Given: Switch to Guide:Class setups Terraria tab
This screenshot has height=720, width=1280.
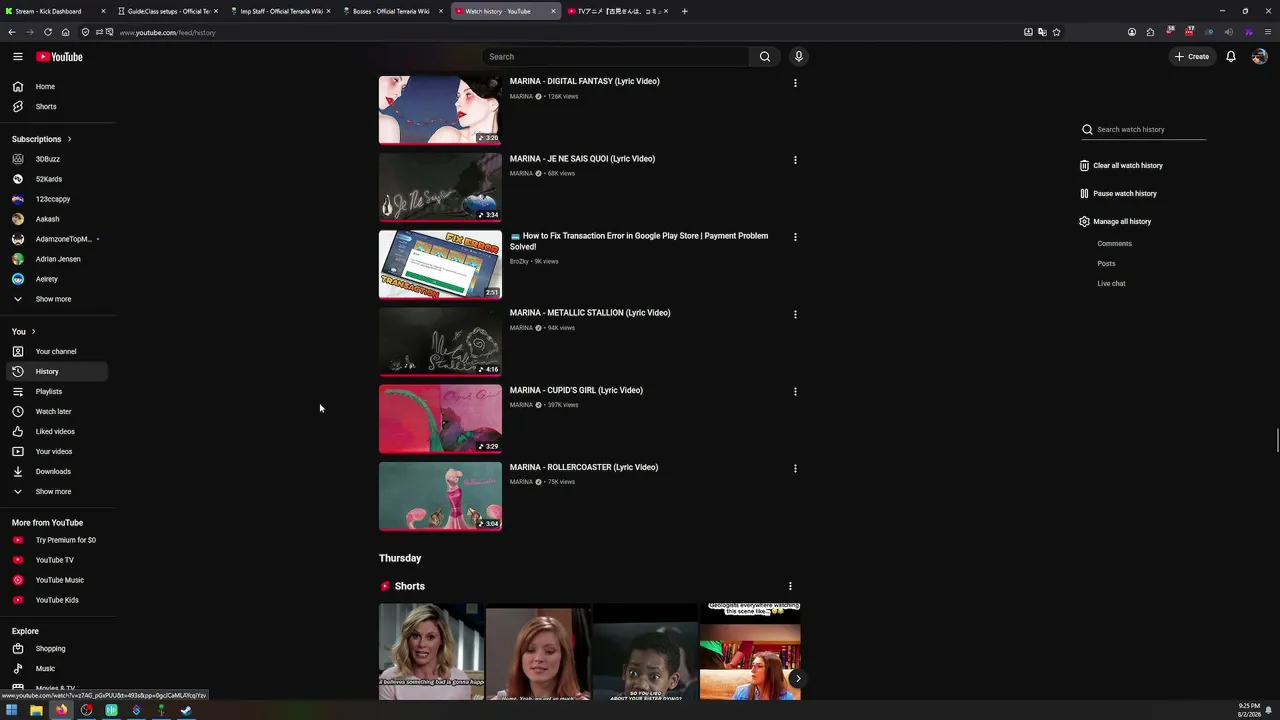Looking at the screenshot, I should (168, 11).
